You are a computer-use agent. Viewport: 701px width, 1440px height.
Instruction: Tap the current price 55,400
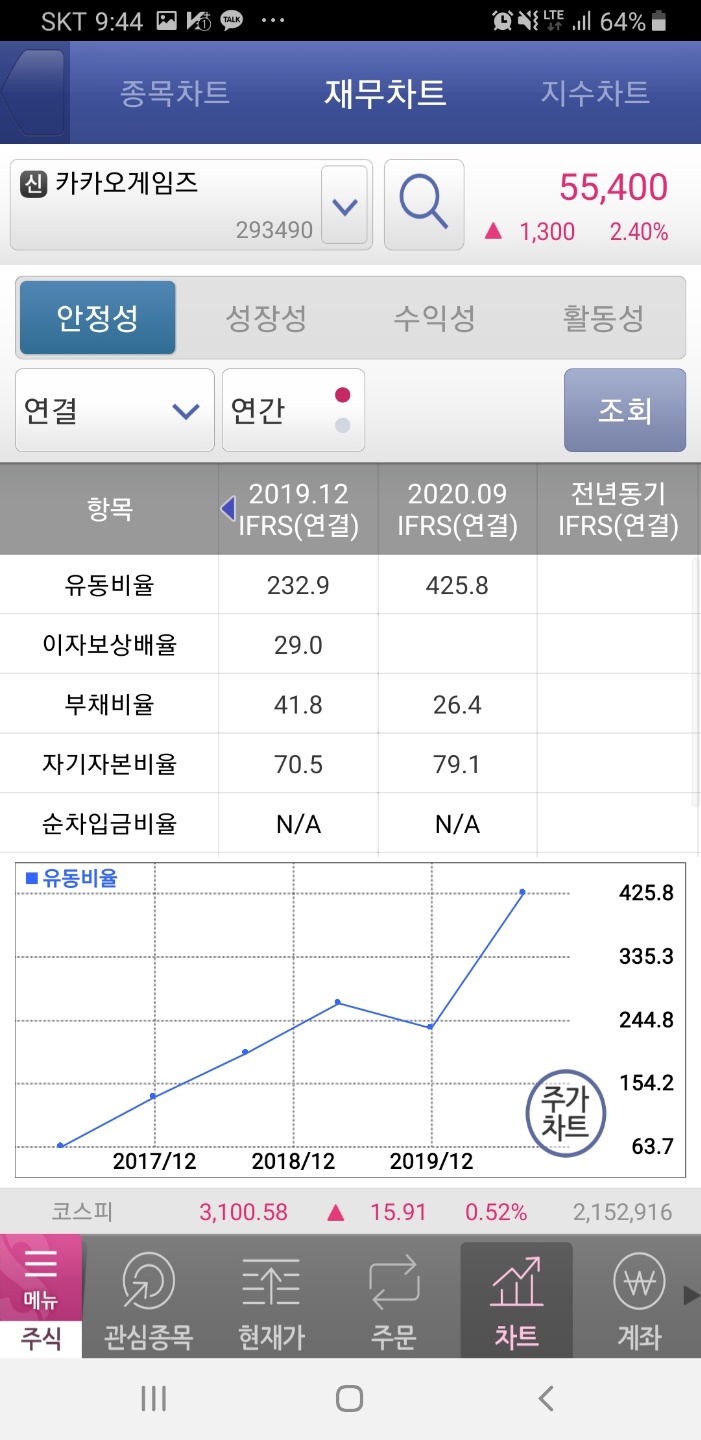click(613, 187)
